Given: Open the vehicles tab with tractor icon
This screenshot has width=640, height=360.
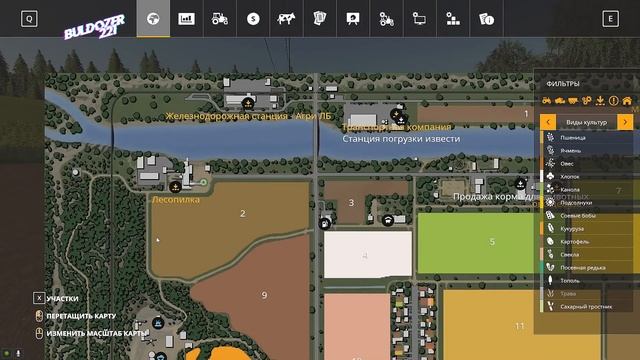Looking at the screenshot, I should pos(220,19).
